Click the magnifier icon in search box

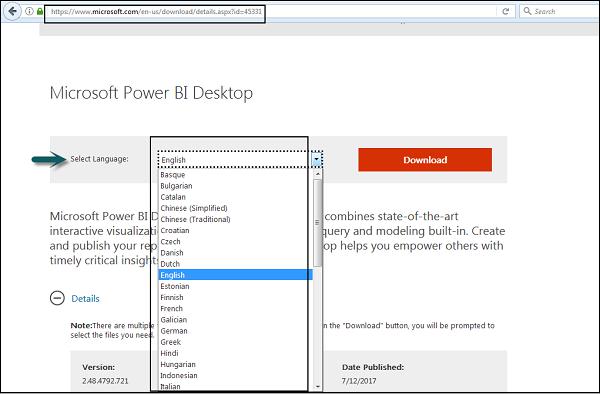click(527, 11)
